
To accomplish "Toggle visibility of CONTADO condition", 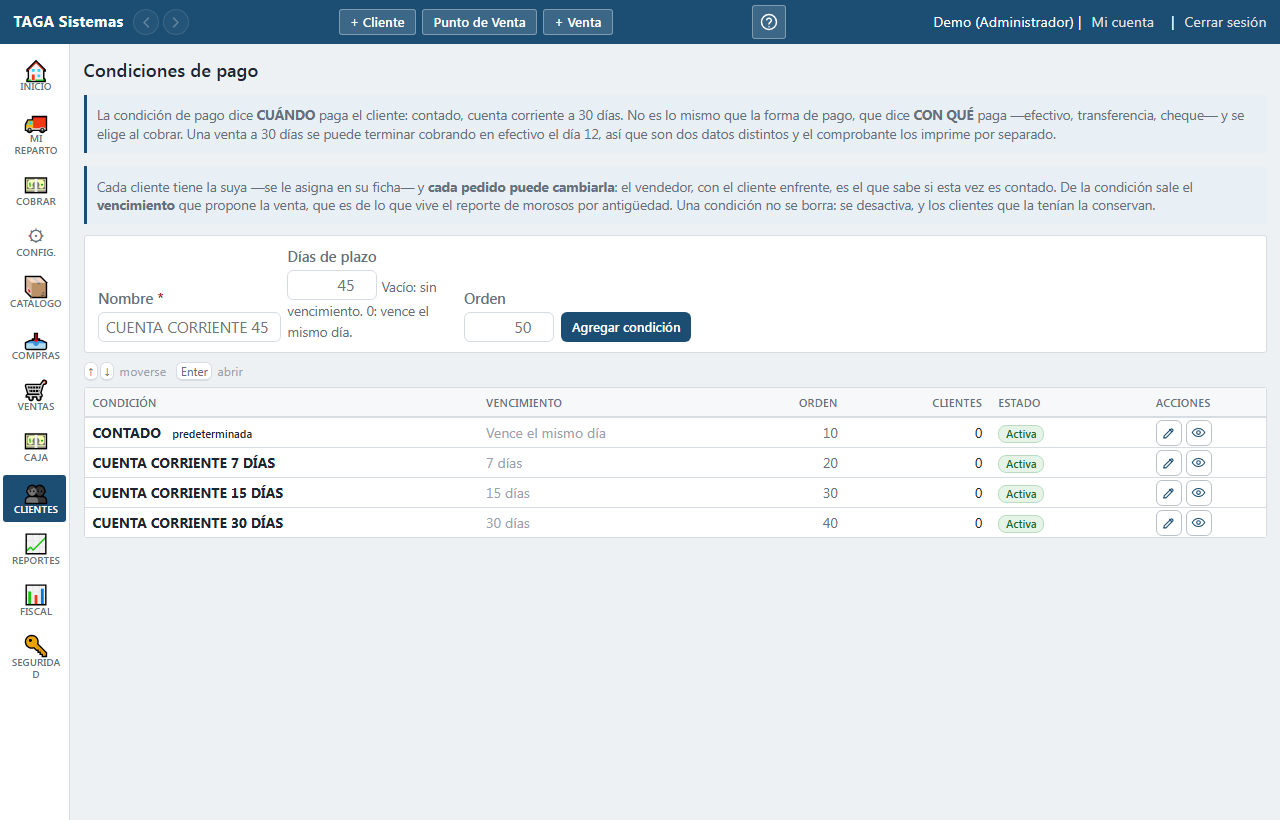I will pyautogui.click(x=1199, y=433).
